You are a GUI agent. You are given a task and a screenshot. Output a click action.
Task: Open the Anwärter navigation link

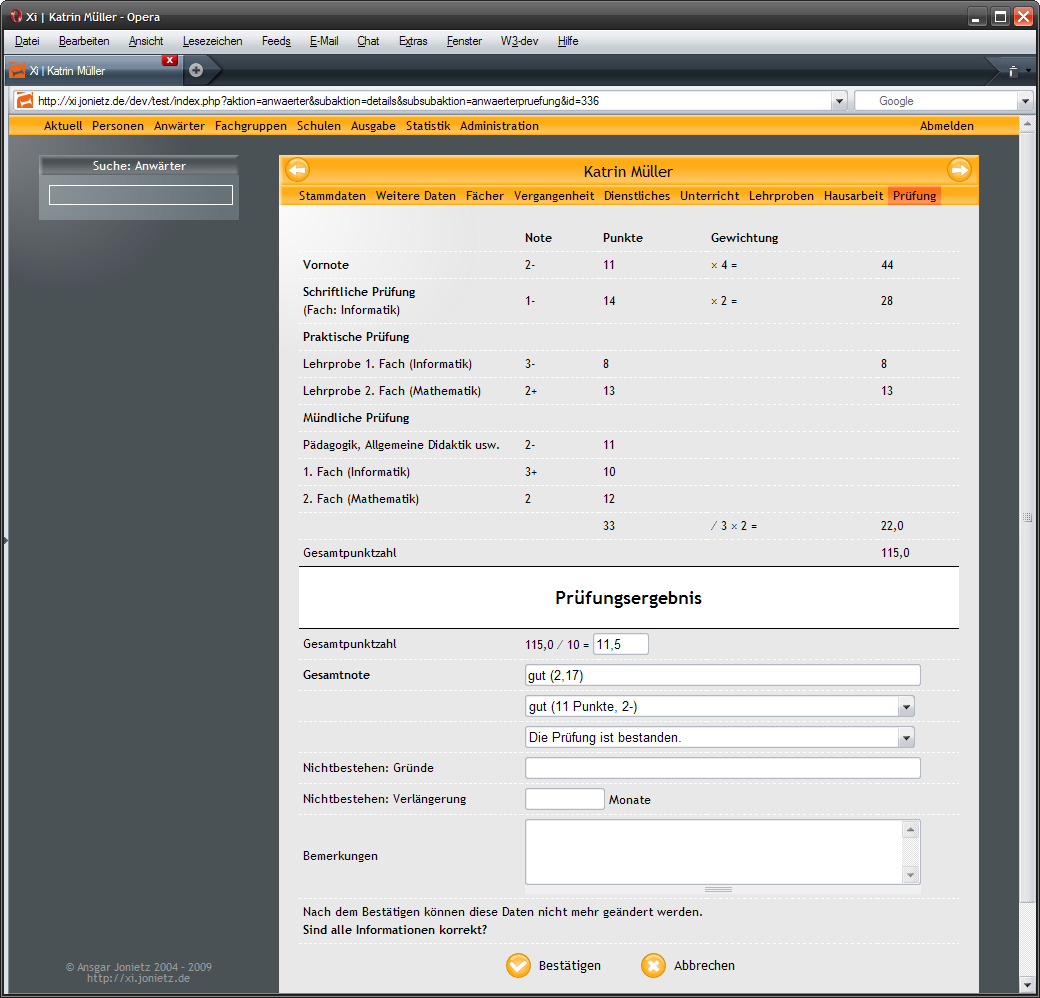tap(179, 126)
